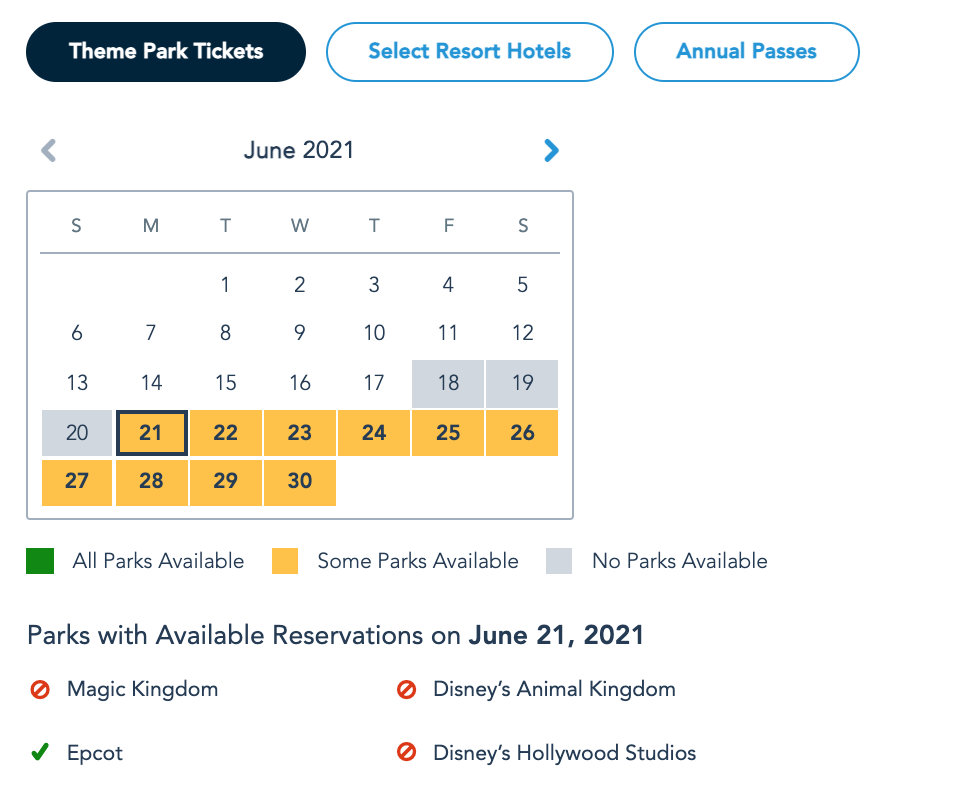The width and height of the screenshot is (966, 800).
Task: Click the gray No Parks Available swatch
Action: tap(559, 562)
